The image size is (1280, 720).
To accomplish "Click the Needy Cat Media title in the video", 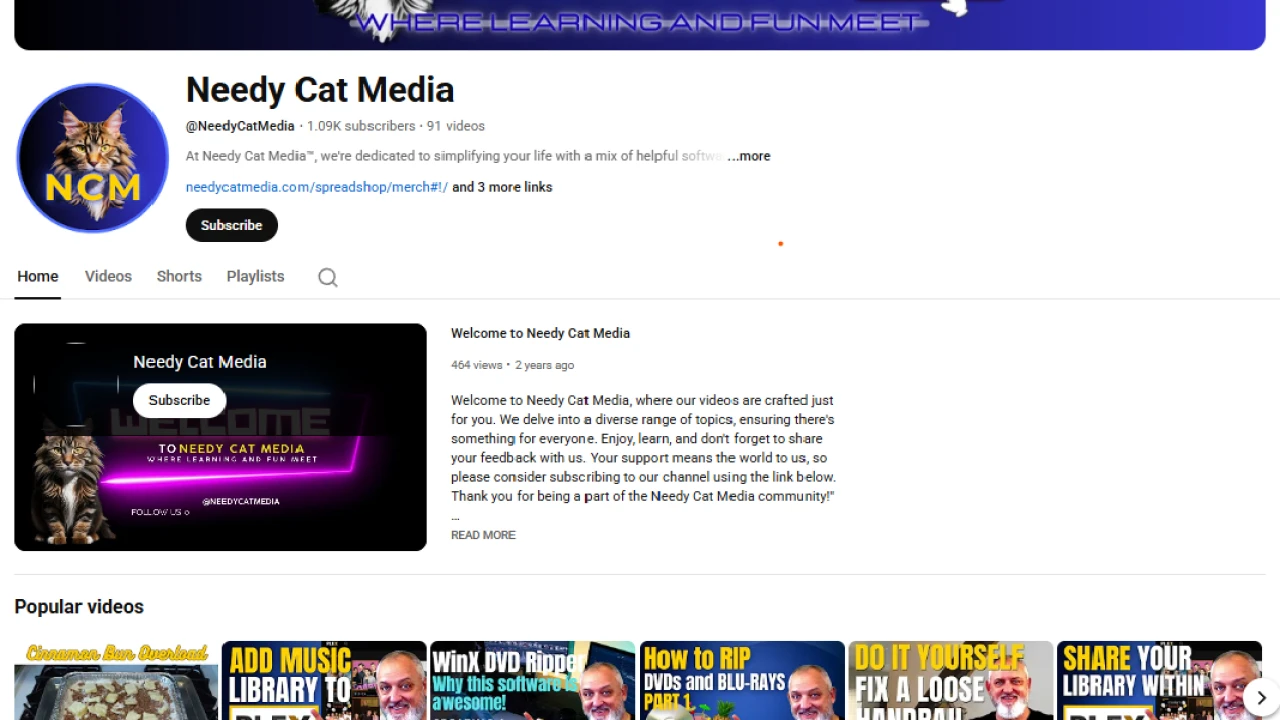I will (200, 362).
